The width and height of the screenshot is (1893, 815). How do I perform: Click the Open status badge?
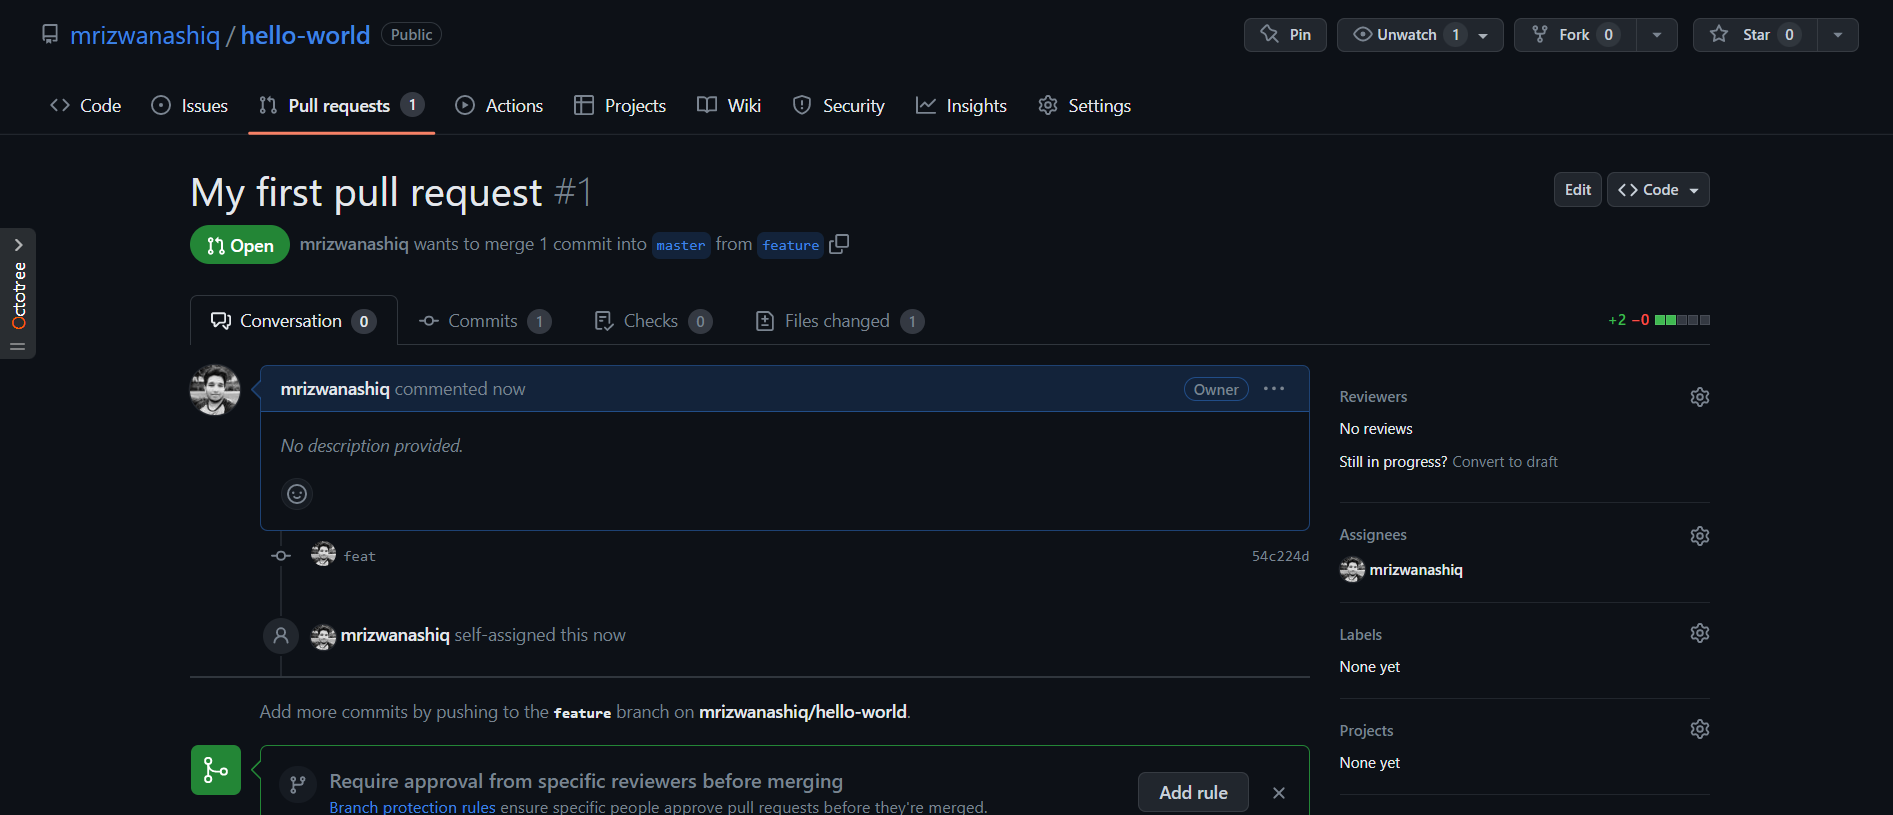point(240,245)
